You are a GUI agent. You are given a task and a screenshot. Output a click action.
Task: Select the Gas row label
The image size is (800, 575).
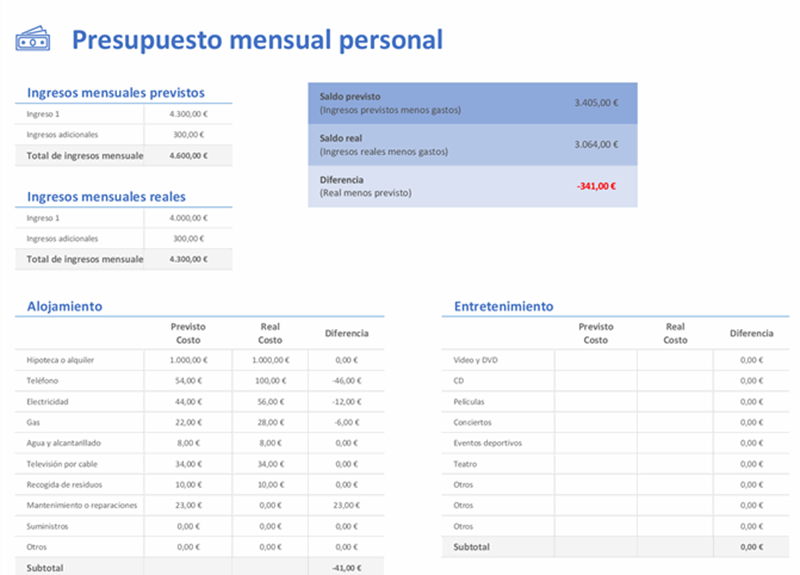(33, 422)
